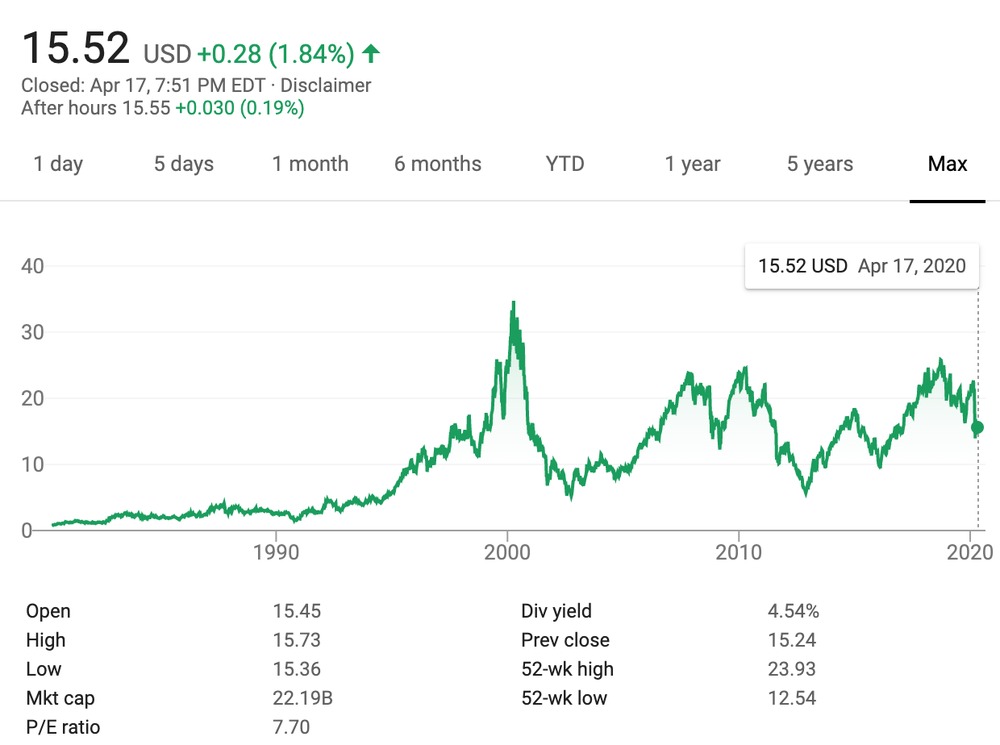
Task: Click the 40 y-axis label
Action: (x=34, y=266)
